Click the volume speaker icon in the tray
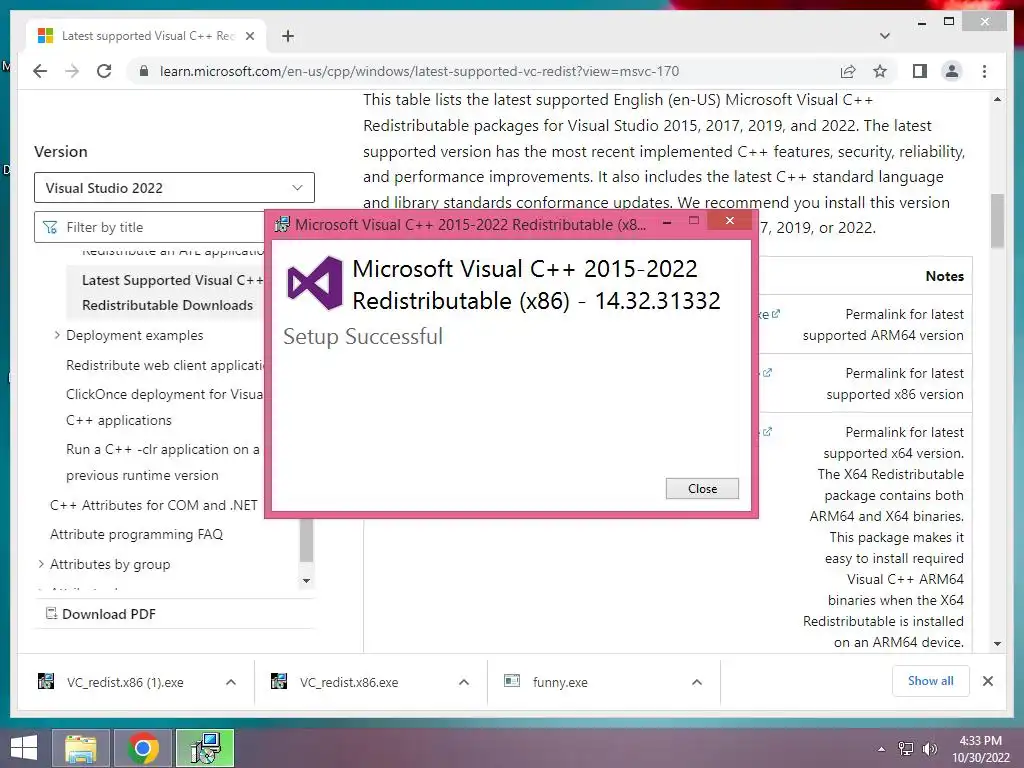1024x768 pixels. point(929,749)
